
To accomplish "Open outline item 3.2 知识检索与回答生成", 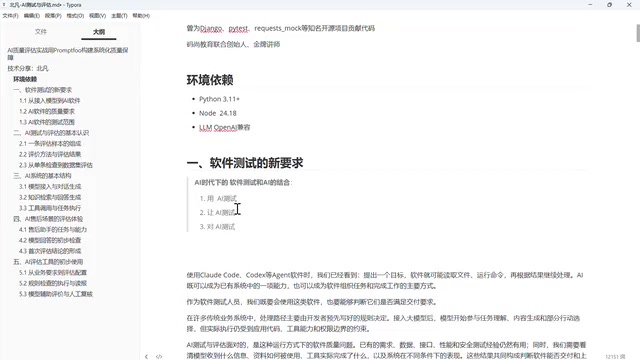I will click(50, 197).
